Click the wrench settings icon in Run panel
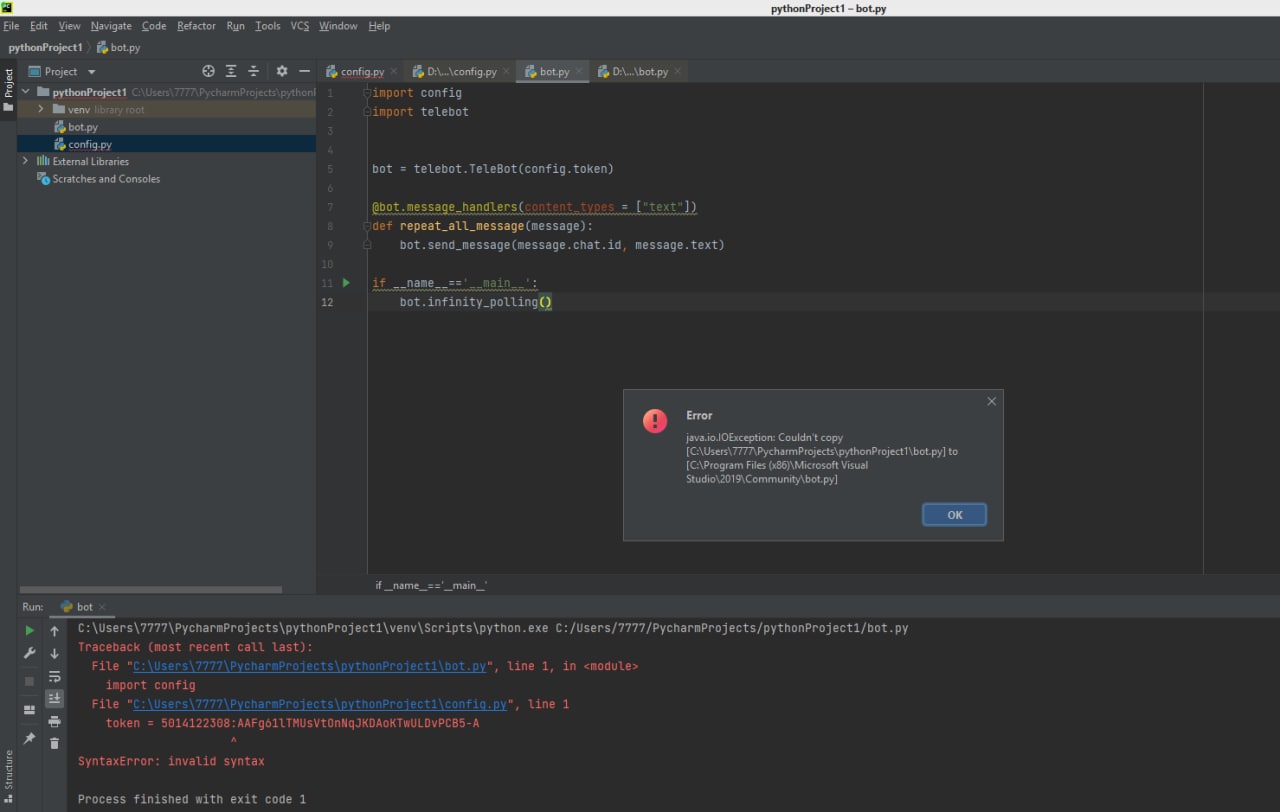This screenshot has width=1280, height=812. 29,654
